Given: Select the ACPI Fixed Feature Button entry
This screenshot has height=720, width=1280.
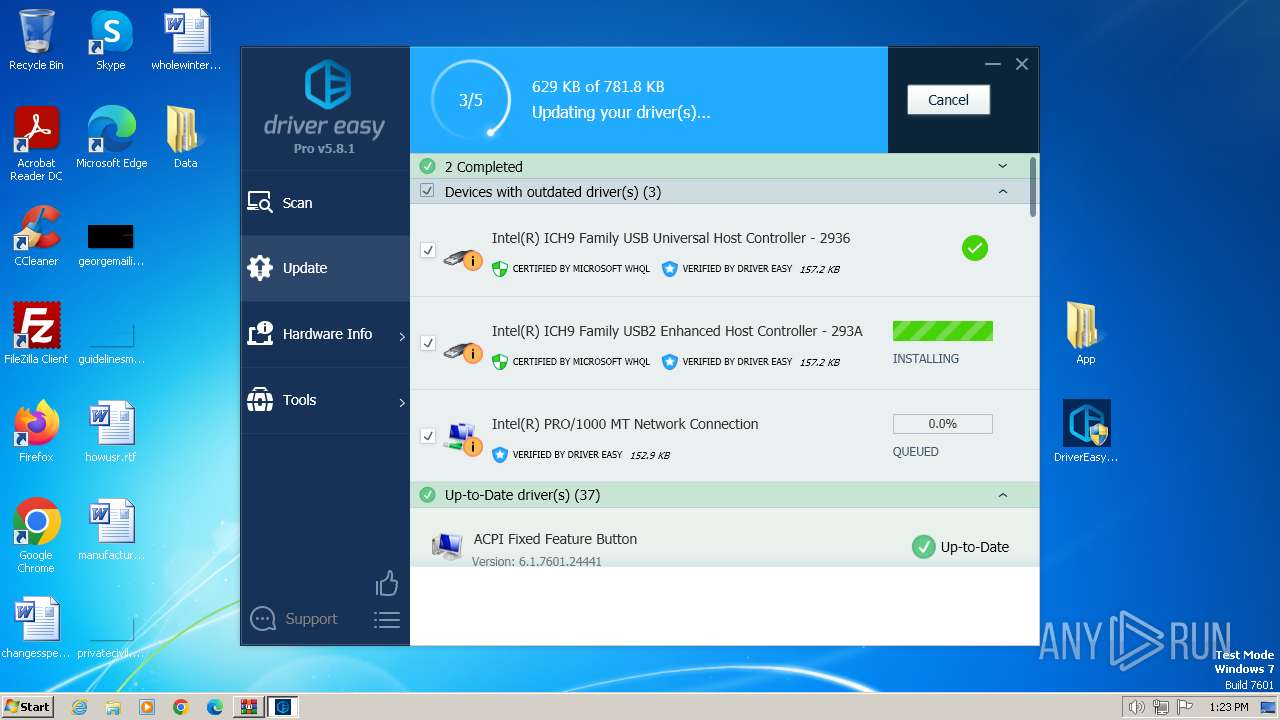Looking at the screenshot, I should point(555,539).
